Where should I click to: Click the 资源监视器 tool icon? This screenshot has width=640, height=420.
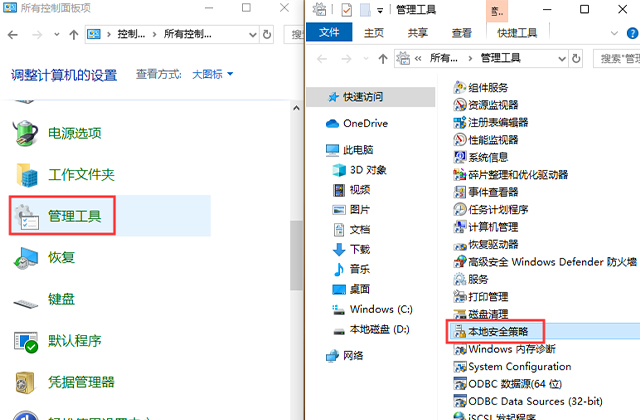[x=460, y=105]
